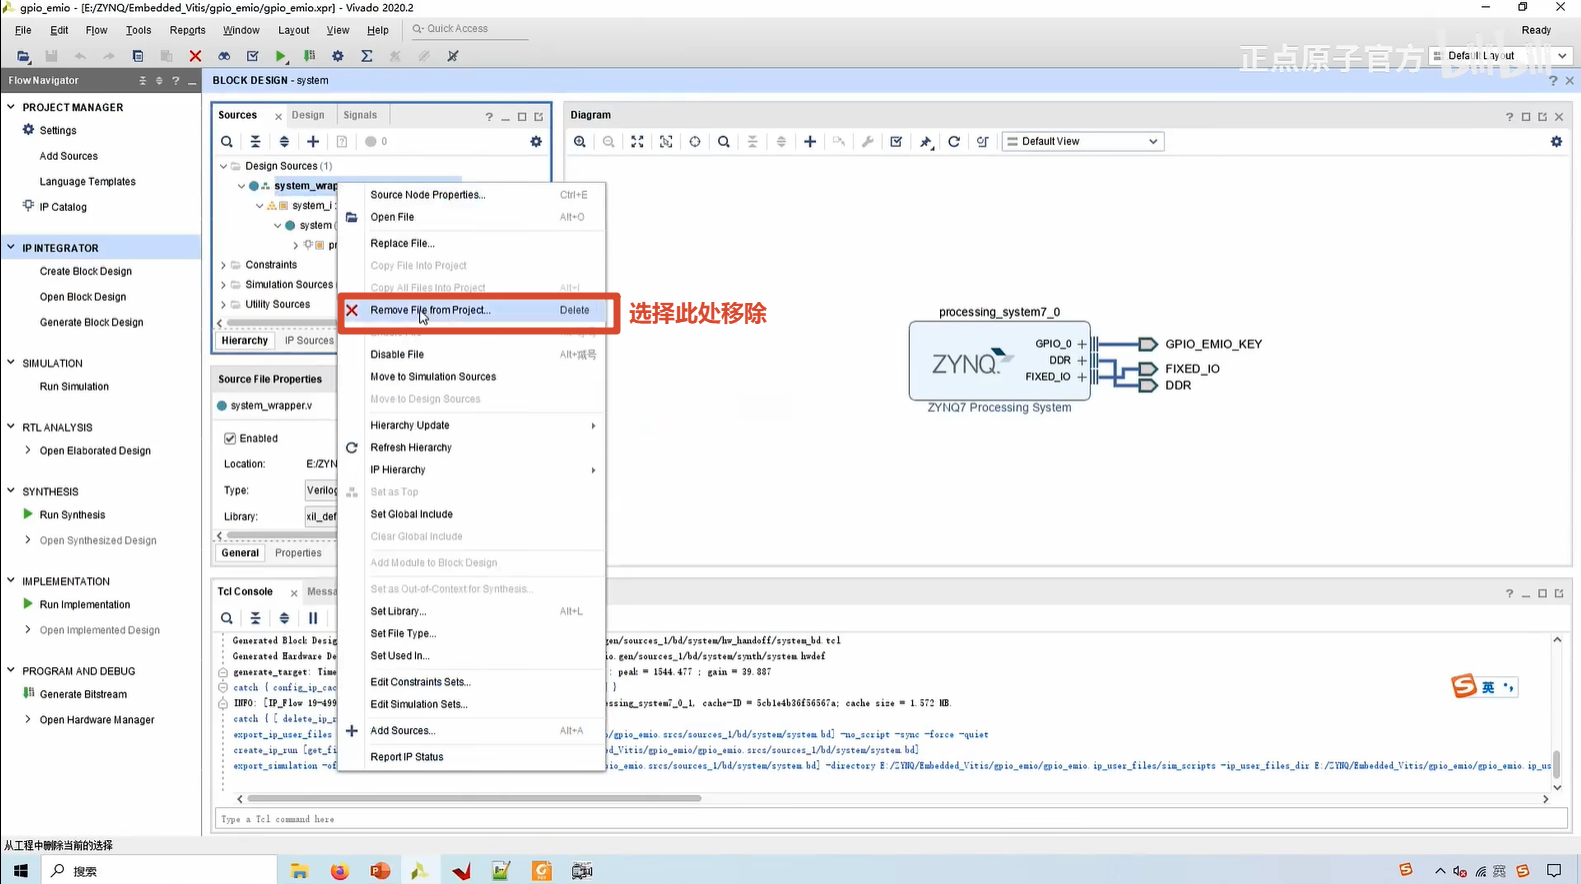Choose Remove File from Project
The height and width of the screenshot is (884, 1581).
click(x=471, y=310)
